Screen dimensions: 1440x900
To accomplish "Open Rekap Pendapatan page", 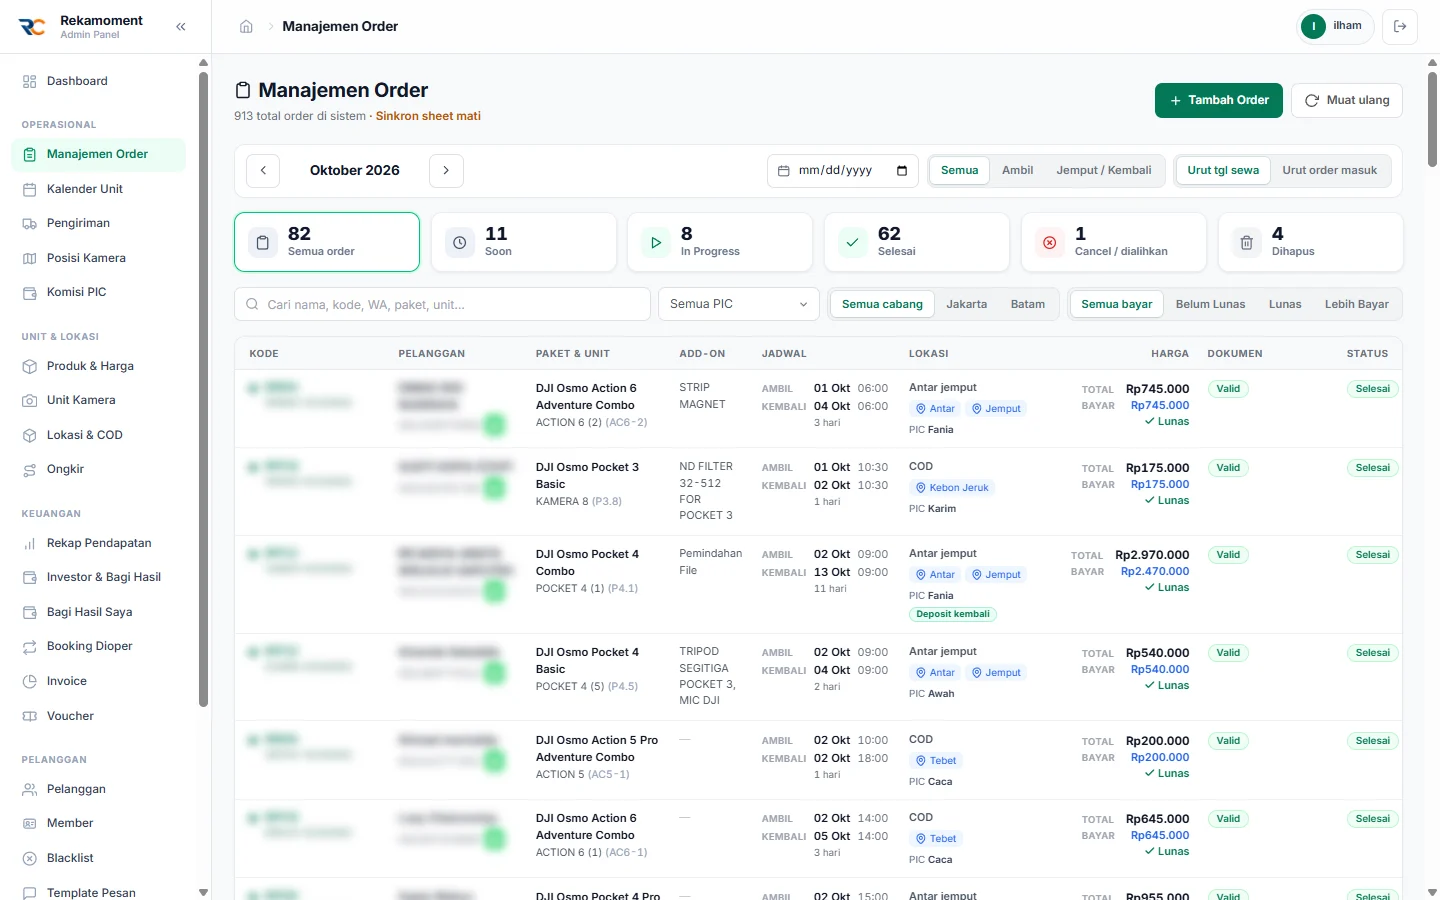I will pos(98,543).
